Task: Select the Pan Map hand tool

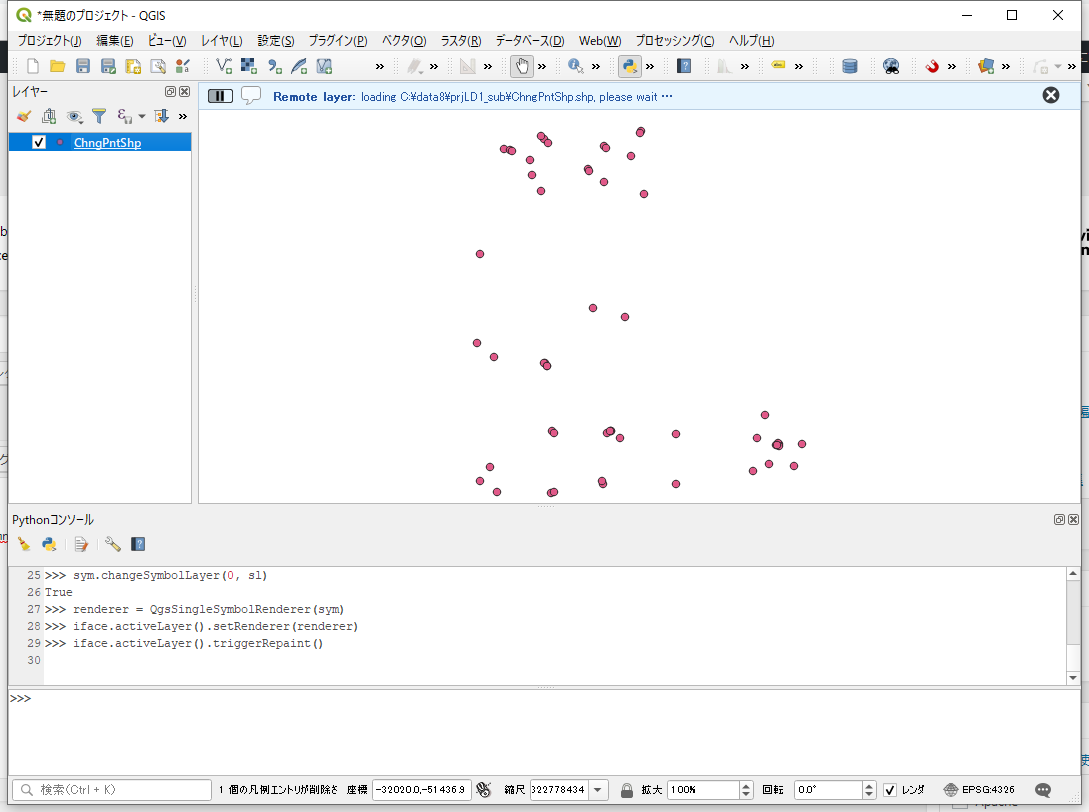Action: (x=521, y=66)
